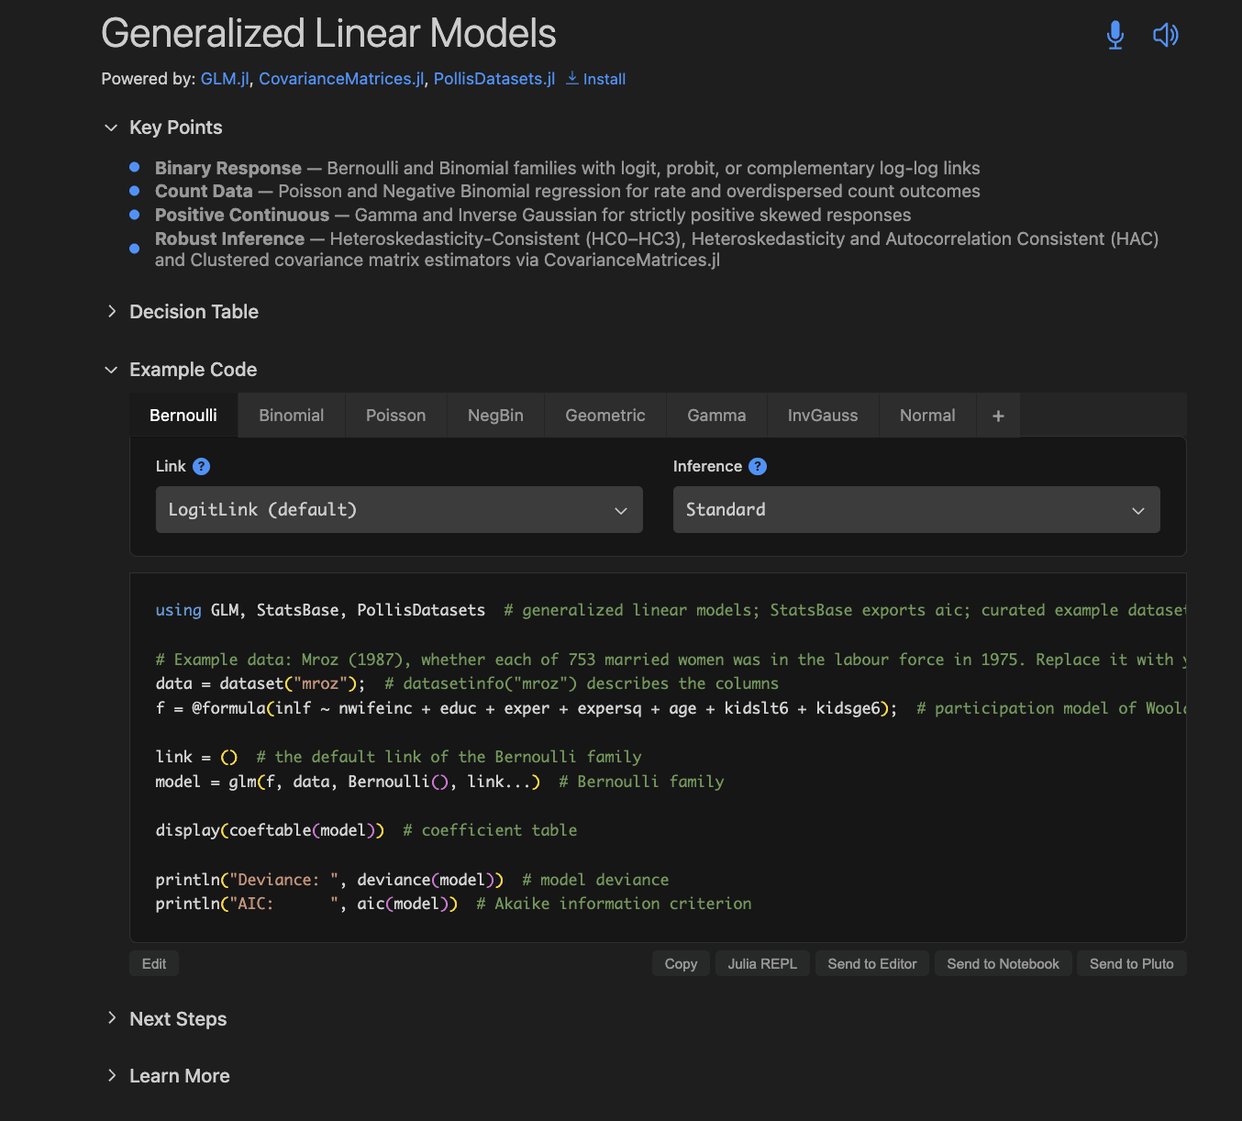This screenshot has width=1242, height=1121.
Task: Open the GLM.jl link
Action: [225, 79]
